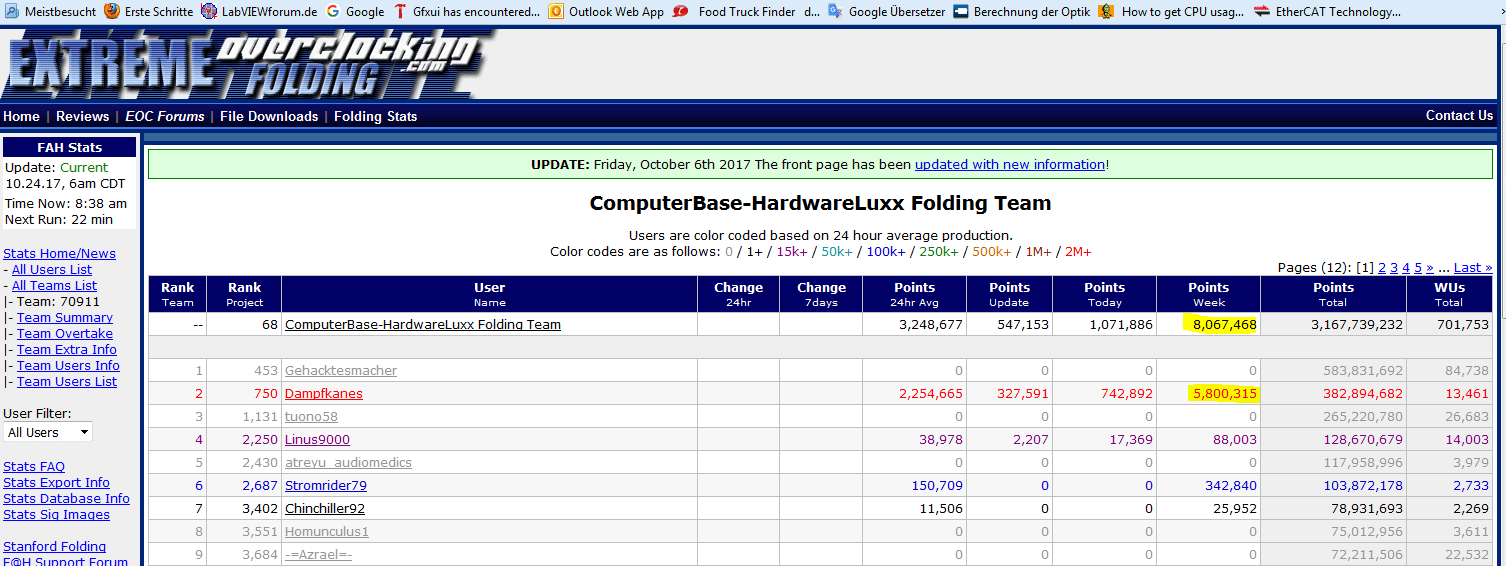The width and height of the screenshot is (1506, 566).
Task: Click Linus9000 project rank 2,250
Action: click(260, 439)
